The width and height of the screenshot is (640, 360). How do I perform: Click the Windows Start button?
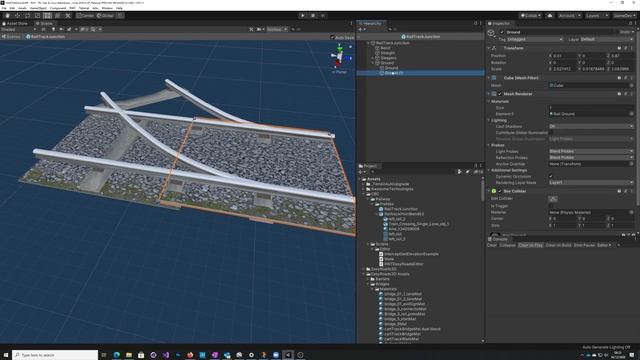[6, 355]
